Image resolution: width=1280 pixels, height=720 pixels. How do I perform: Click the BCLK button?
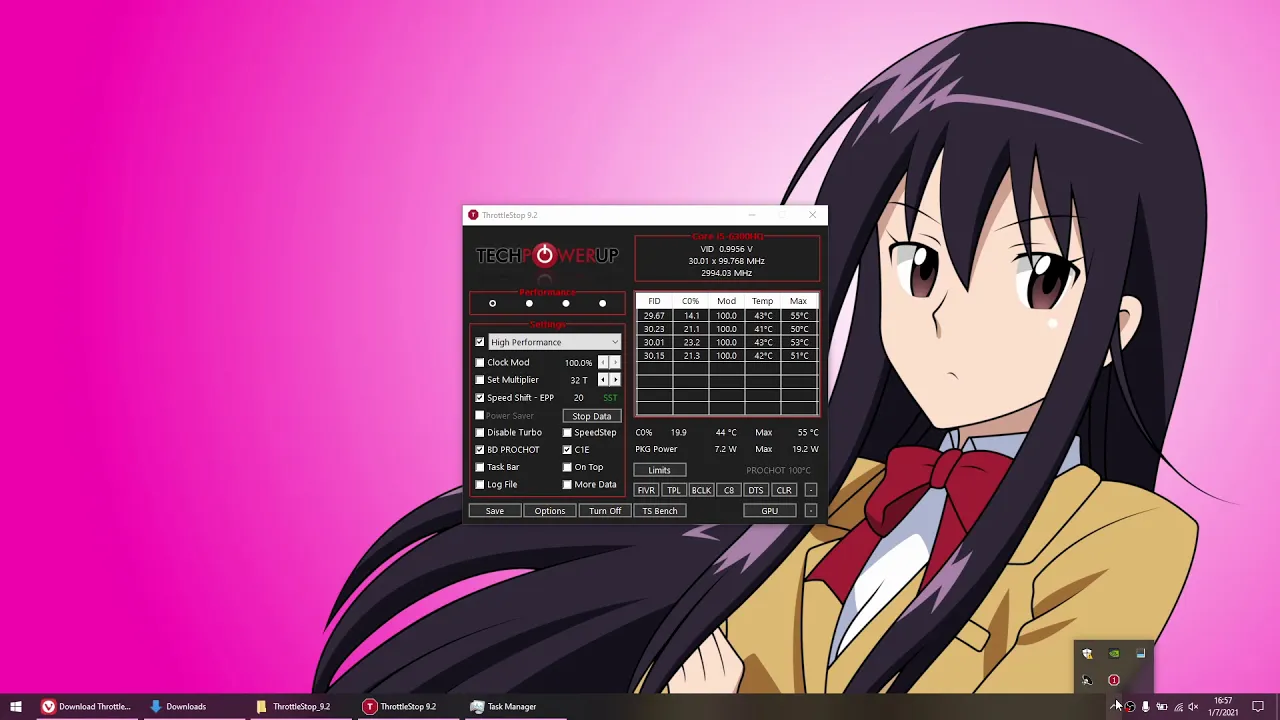tap(701, 490)
